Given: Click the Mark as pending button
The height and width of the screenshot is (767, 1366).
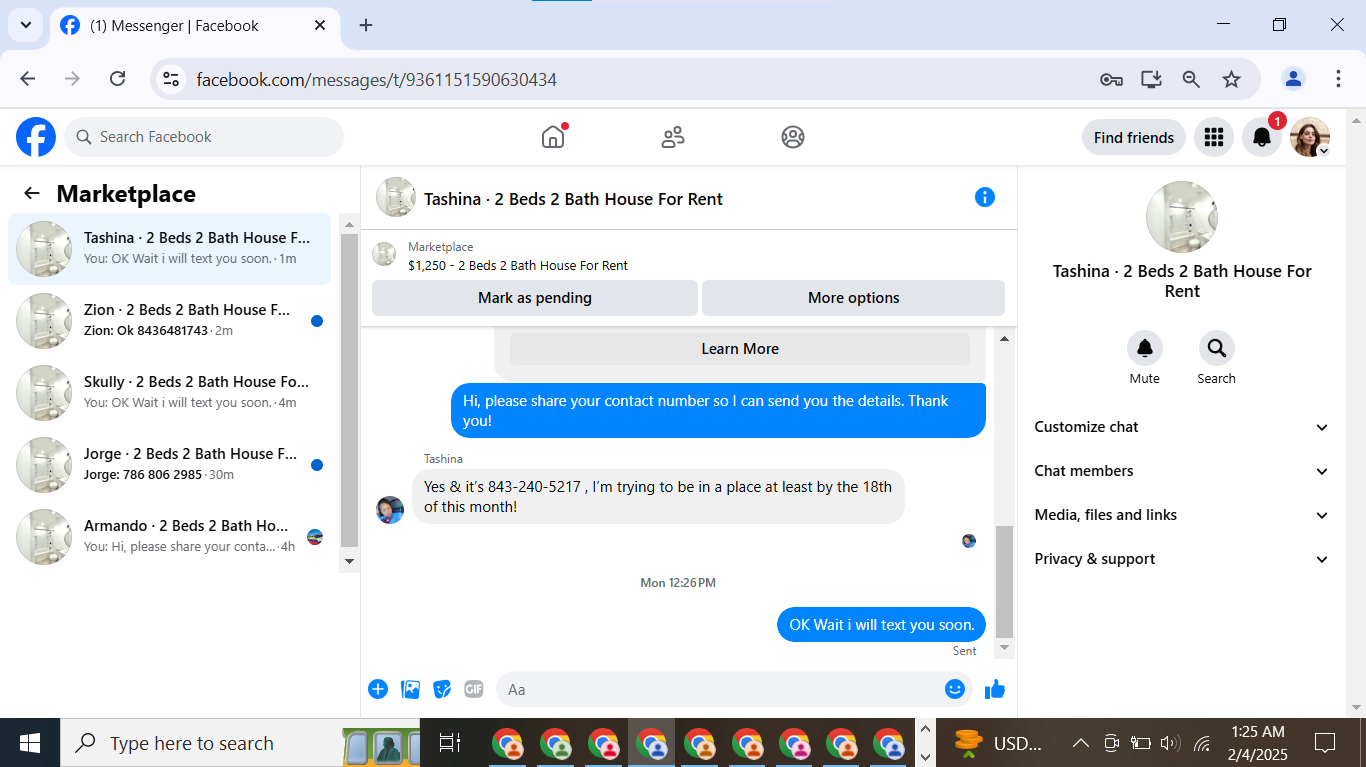Looking at the screenshot, I should (x=535, y=298).
